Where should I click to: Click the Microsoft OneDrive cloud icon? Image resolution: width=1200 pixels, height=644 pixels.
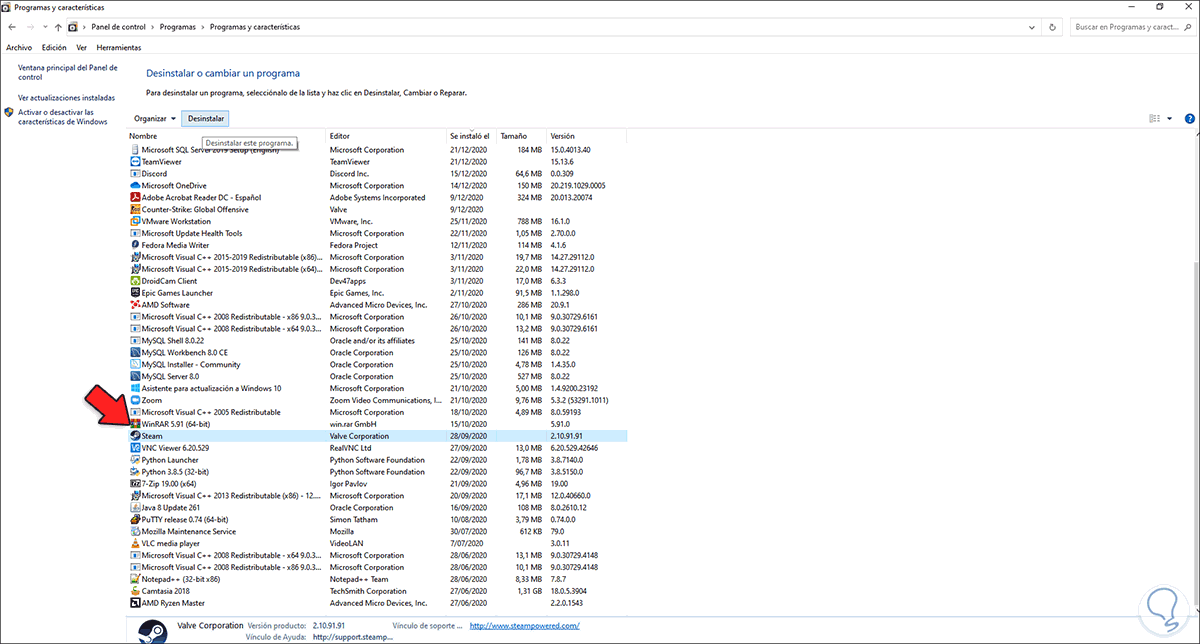pos(135,186)
